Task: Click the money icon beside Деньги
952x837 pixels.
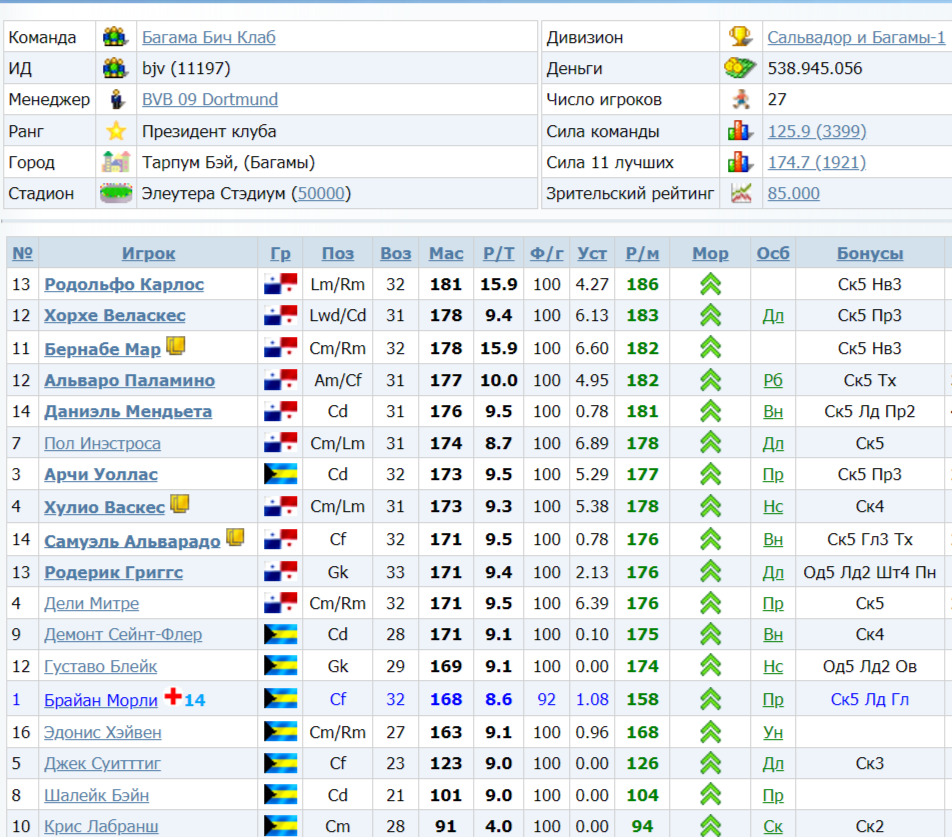Action: [740, 69]
